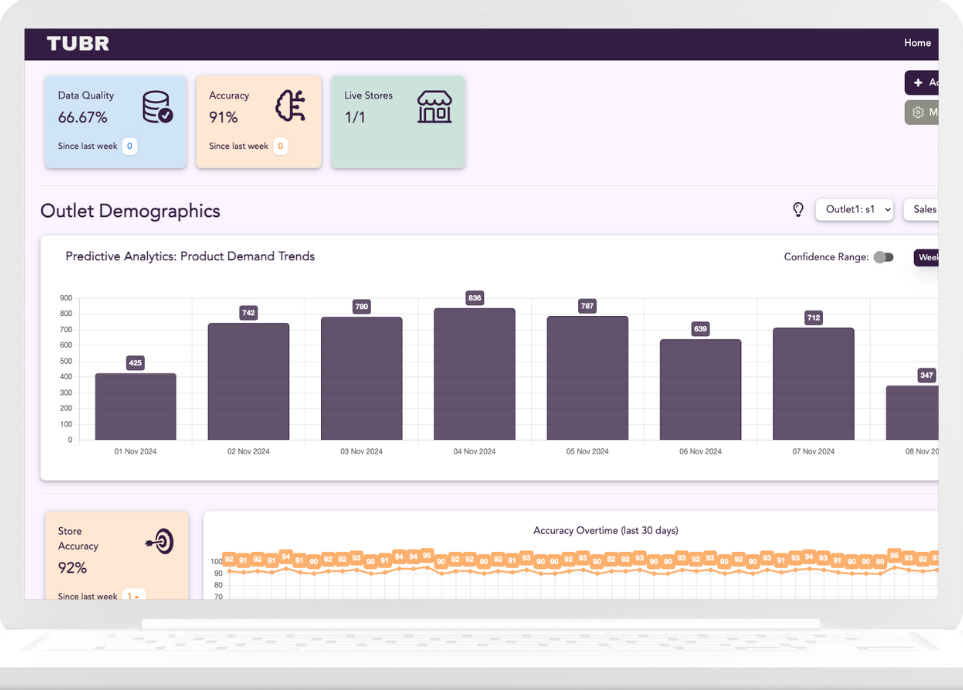Click the Accuracy AI brain icon
This screenshot has width=963, height=690.
coord(290,106)
